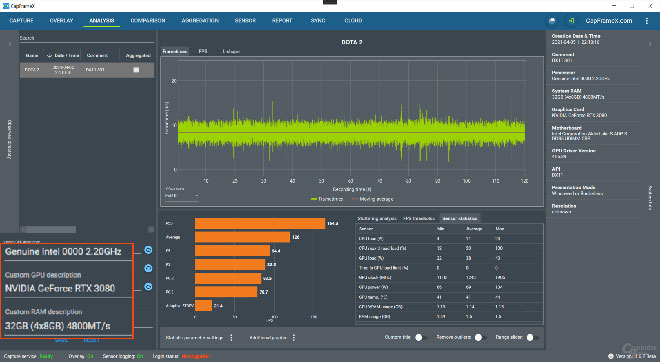Open additional graphs three-dot menu
The image size is (660, 362).
(x=294, y=338)
